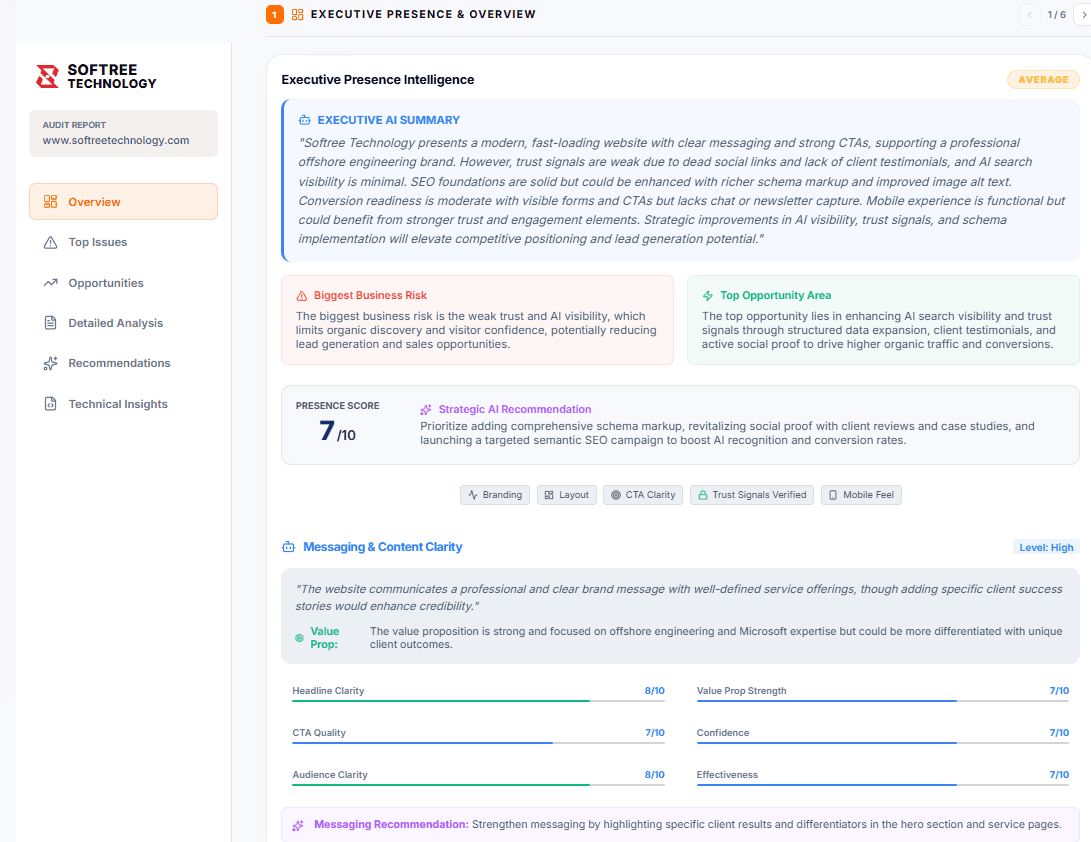Click the Effectiveness 7/10 score
The height and width of the screenshot is (842, 1091).
point(1059,775)
